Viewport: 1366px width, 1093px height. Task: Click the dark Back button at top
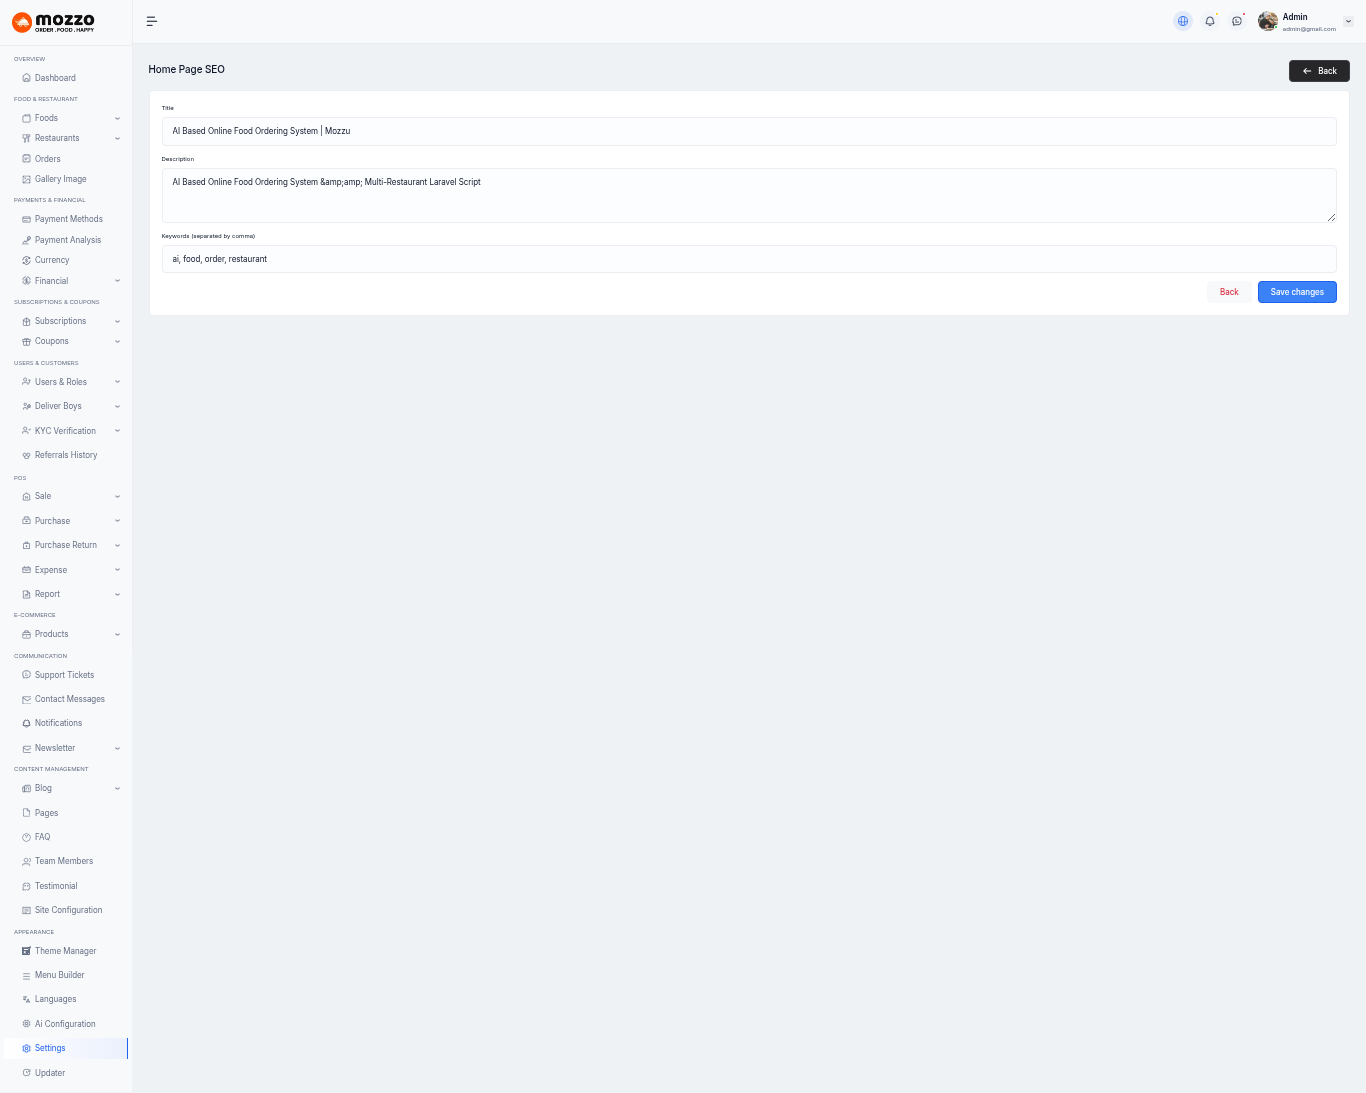1319,71
